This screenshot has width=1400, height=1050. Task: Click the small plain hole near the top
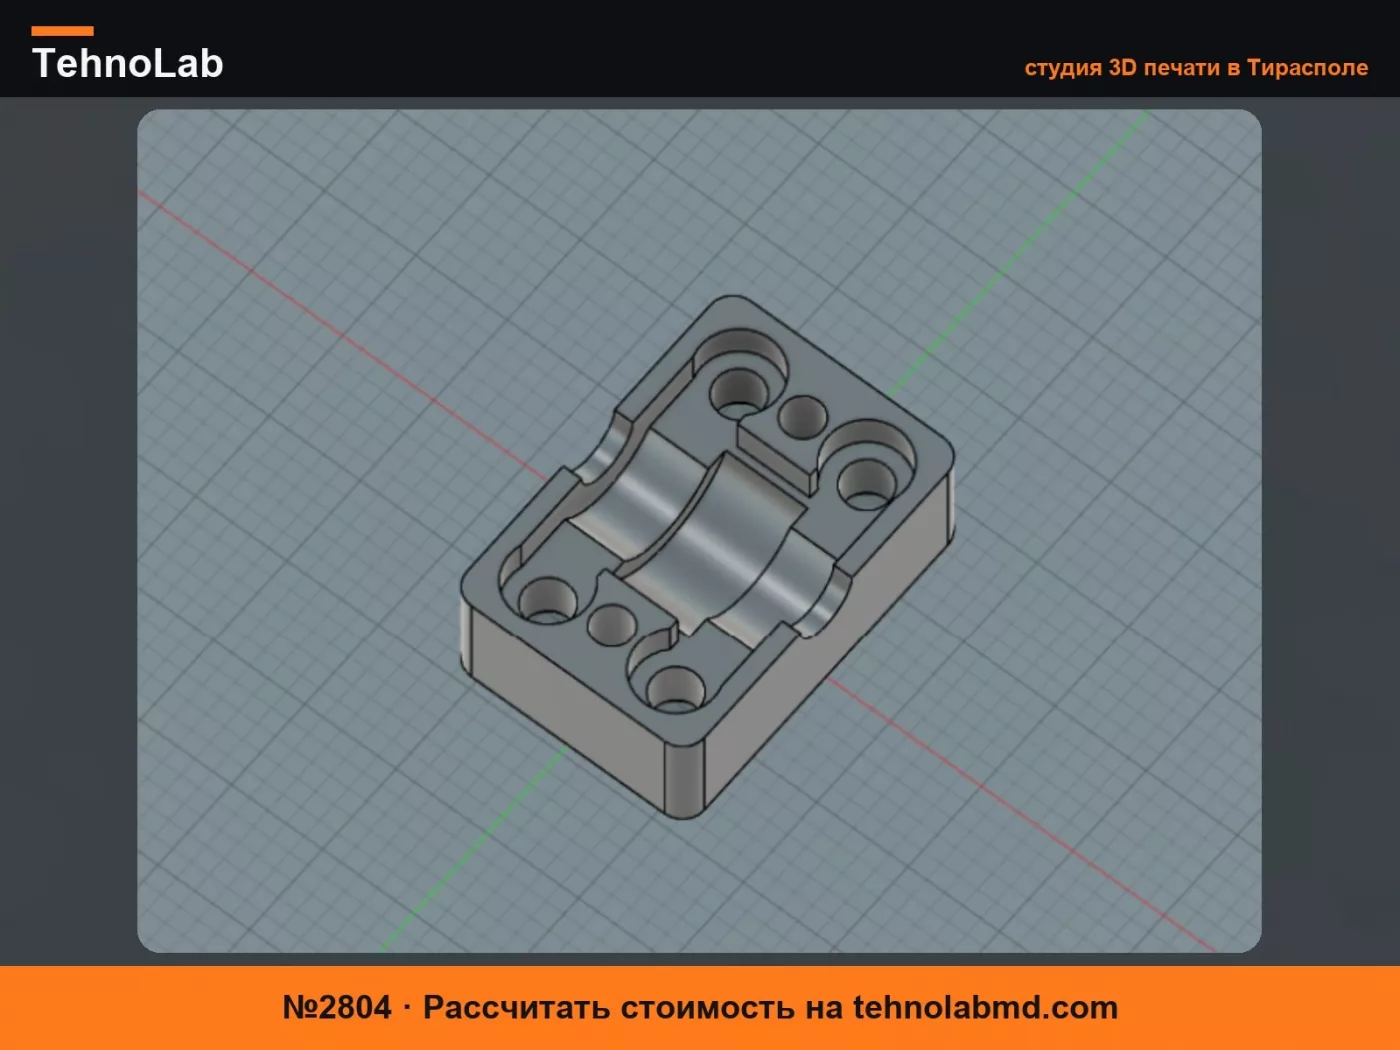pyautogui.click(x=802, y=416)
